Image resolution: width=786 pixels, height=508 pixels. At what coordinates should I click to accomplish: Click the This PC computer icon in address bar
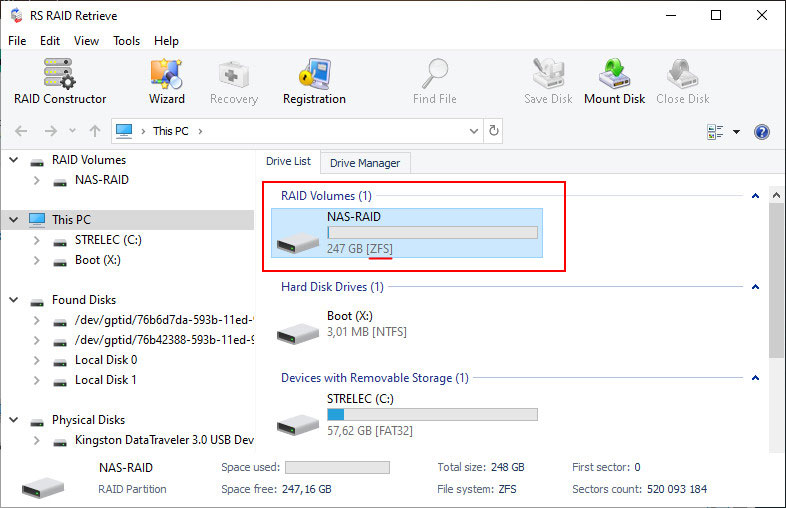pyautogui.click(x=124, y=131)
